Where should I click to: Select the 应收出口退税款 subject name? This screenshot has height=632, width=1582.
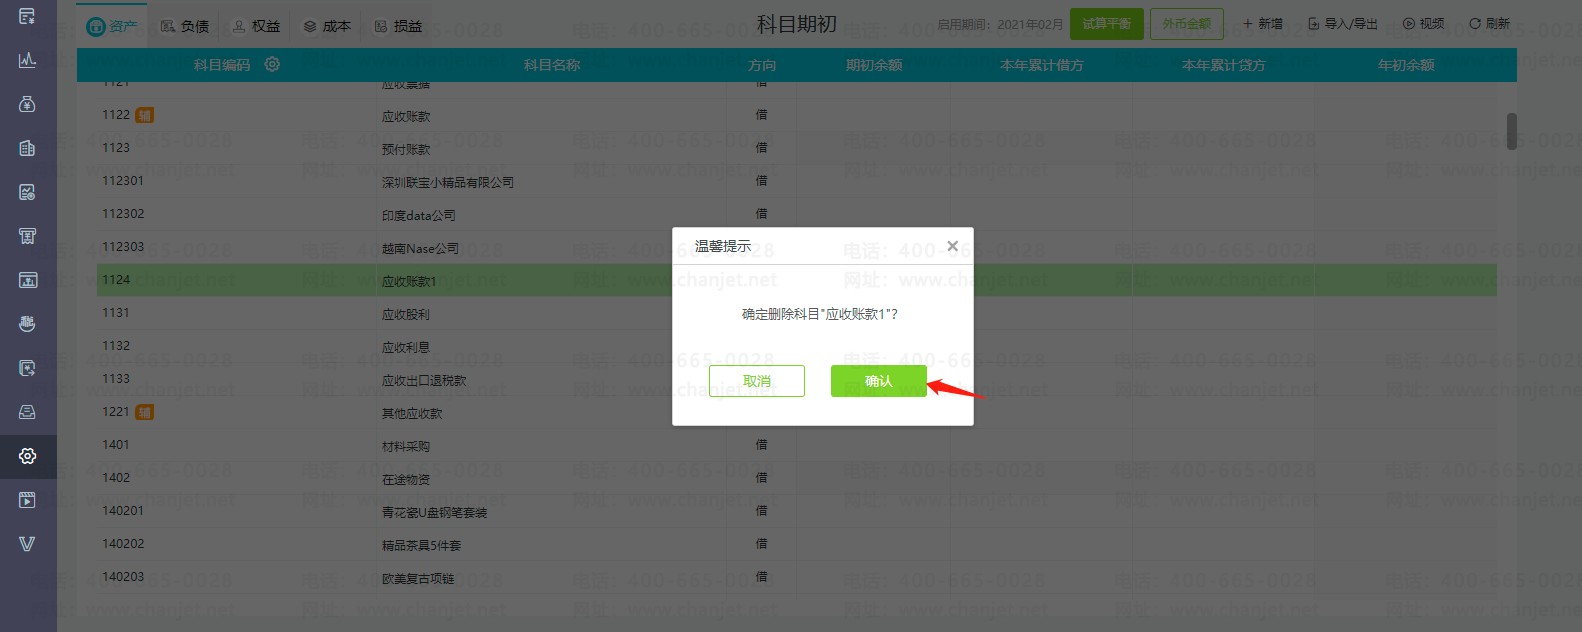[424, 380]
